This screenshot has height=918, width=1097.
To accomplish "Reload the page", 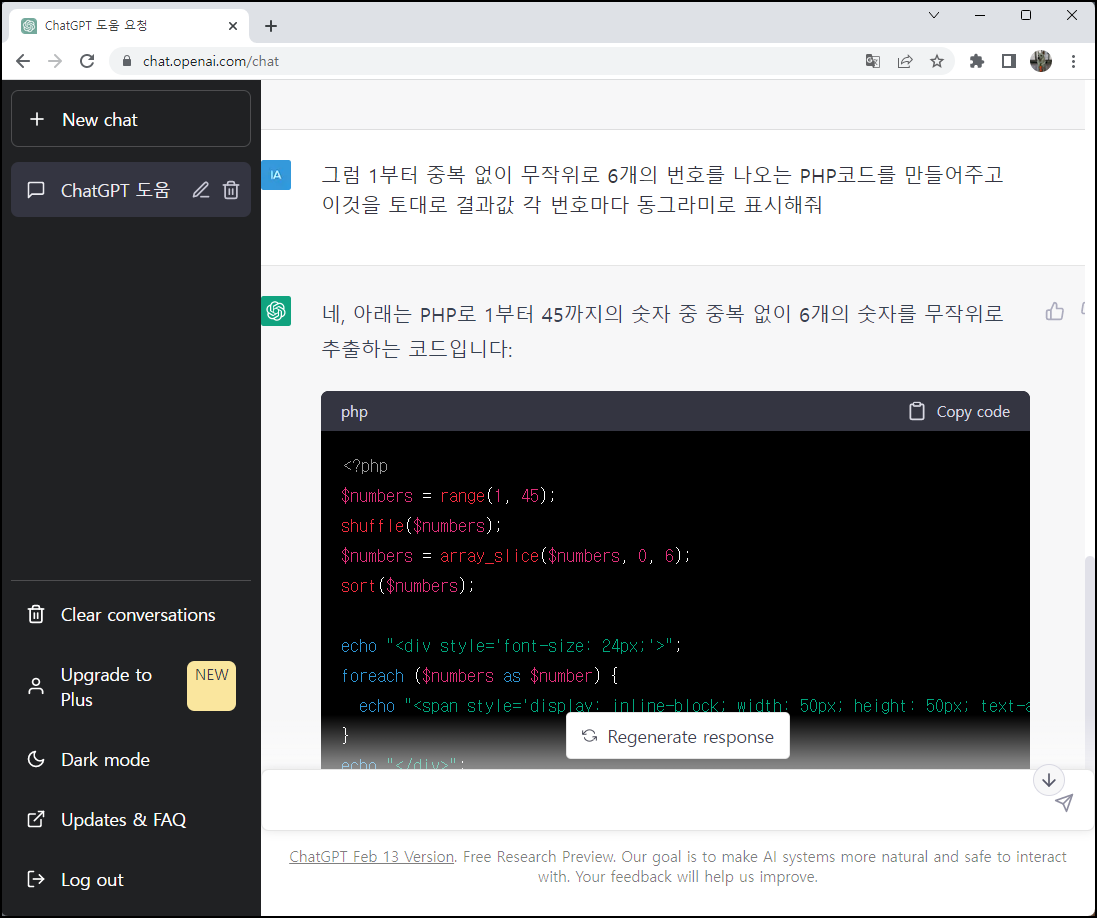I will pyautogui.click(x=87, y=61).
